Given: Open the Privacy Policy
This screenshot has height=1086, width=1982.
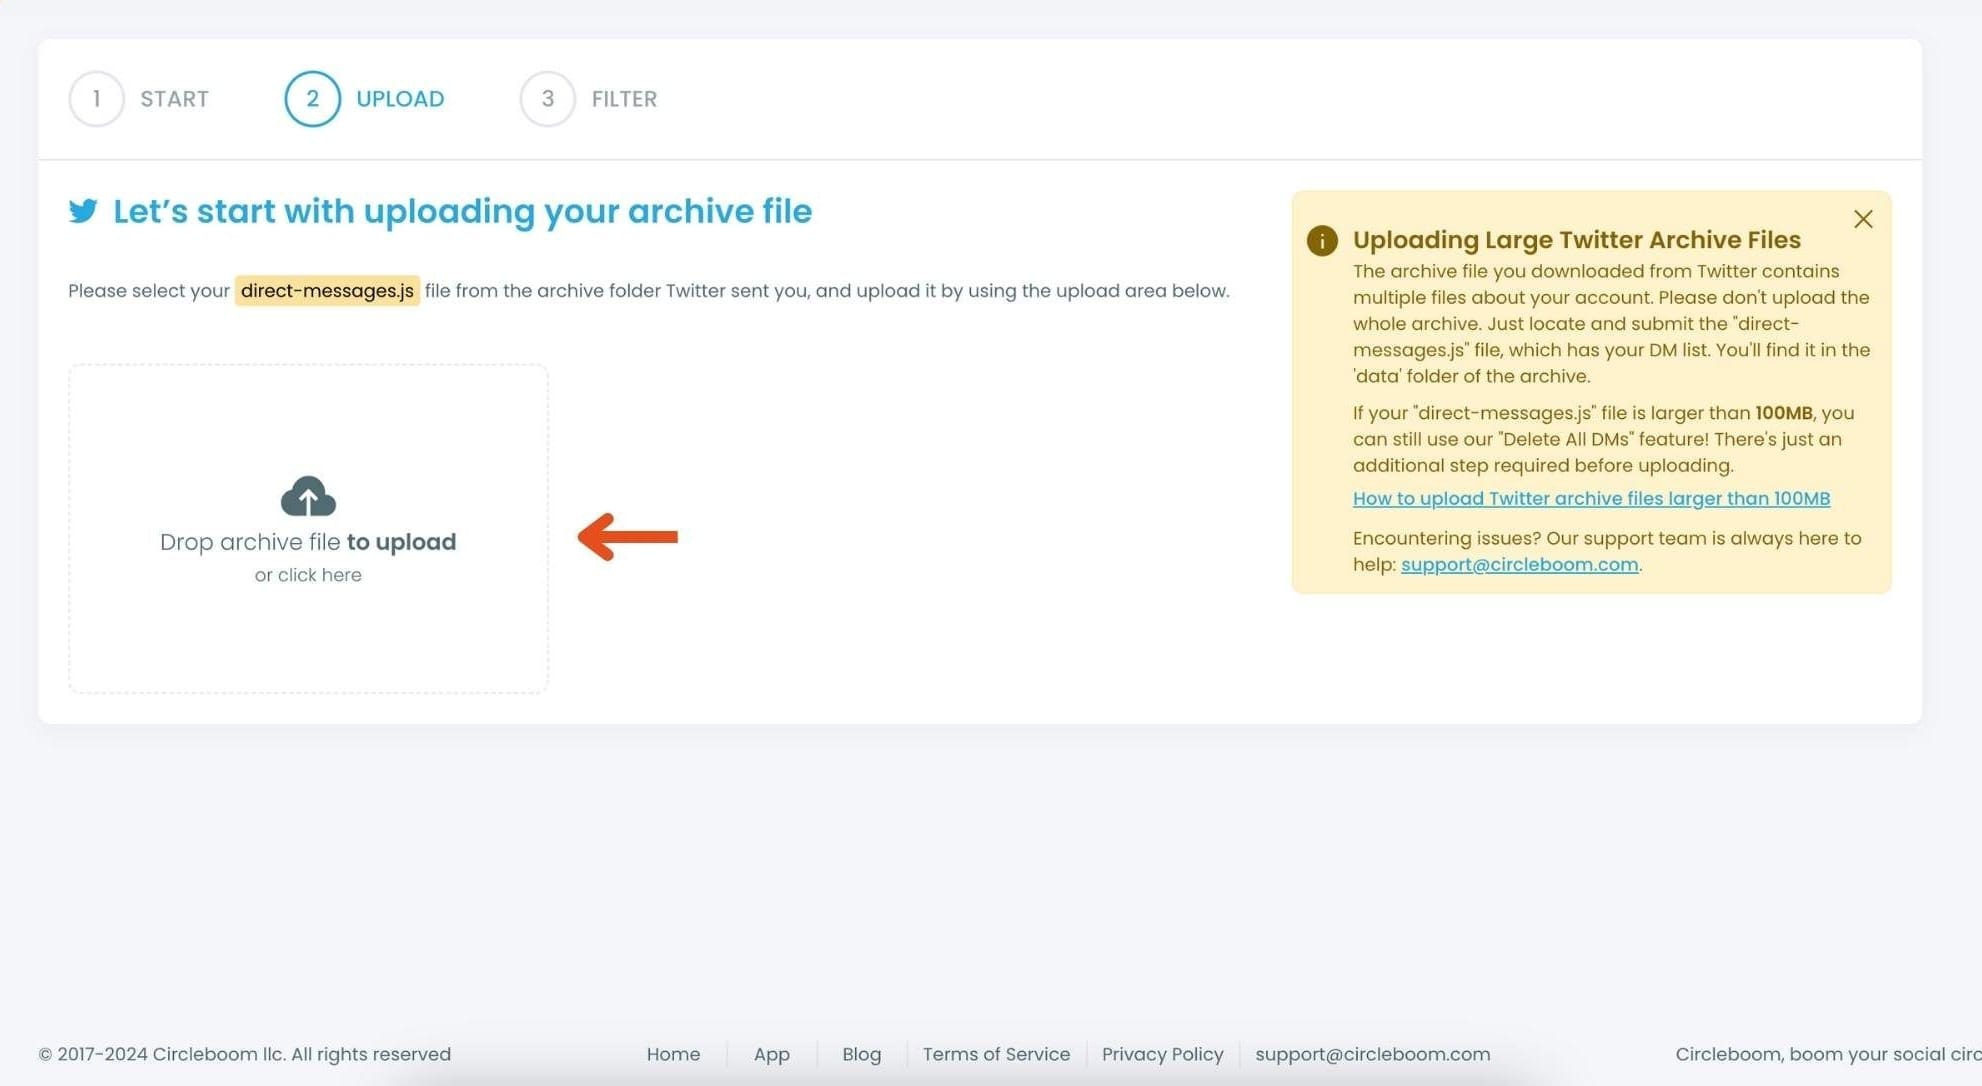Looking at the screenshot, I should [1162, 1054].
